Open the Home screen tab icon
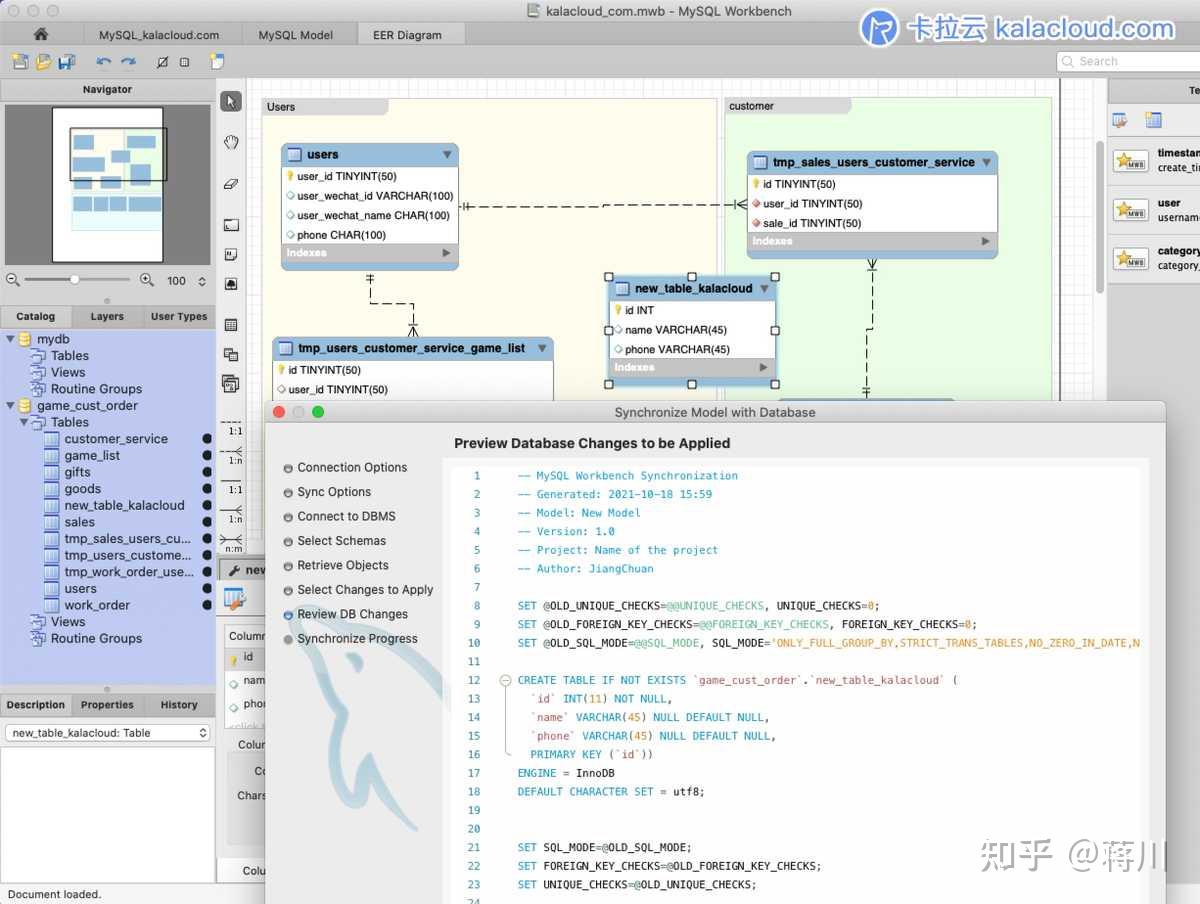Viewport: 1200px width, 904px height. coord(40,34)
